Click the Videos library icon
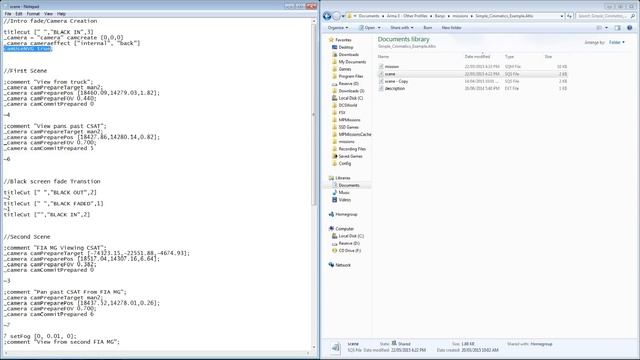Viewport: 640px width, 360px height. tap(335, 200)
